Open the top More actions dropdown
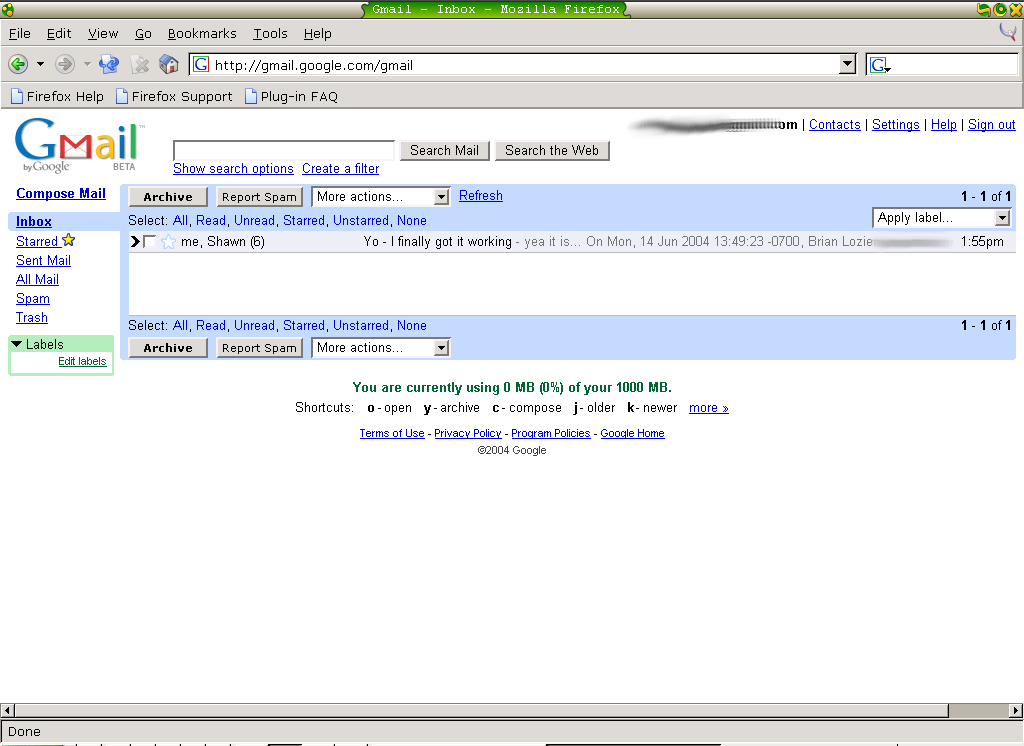1024x746 pixels. pos(381,197)
